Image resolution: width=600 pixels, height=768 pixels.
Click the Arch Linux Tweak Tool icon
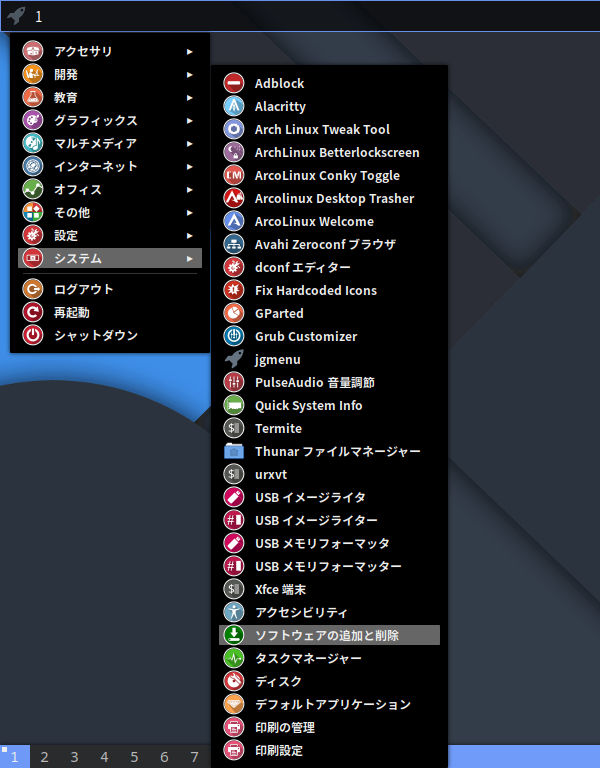click(234, 129)
